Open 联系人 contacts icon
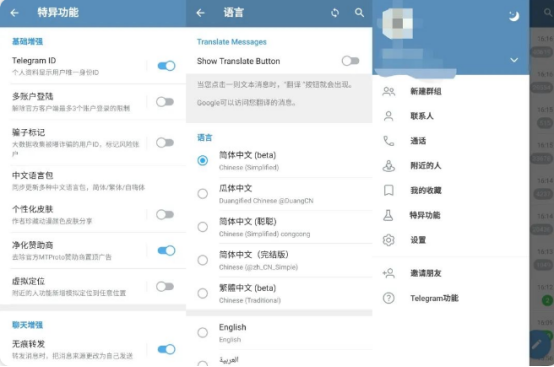554x367 pixels. 389,116
